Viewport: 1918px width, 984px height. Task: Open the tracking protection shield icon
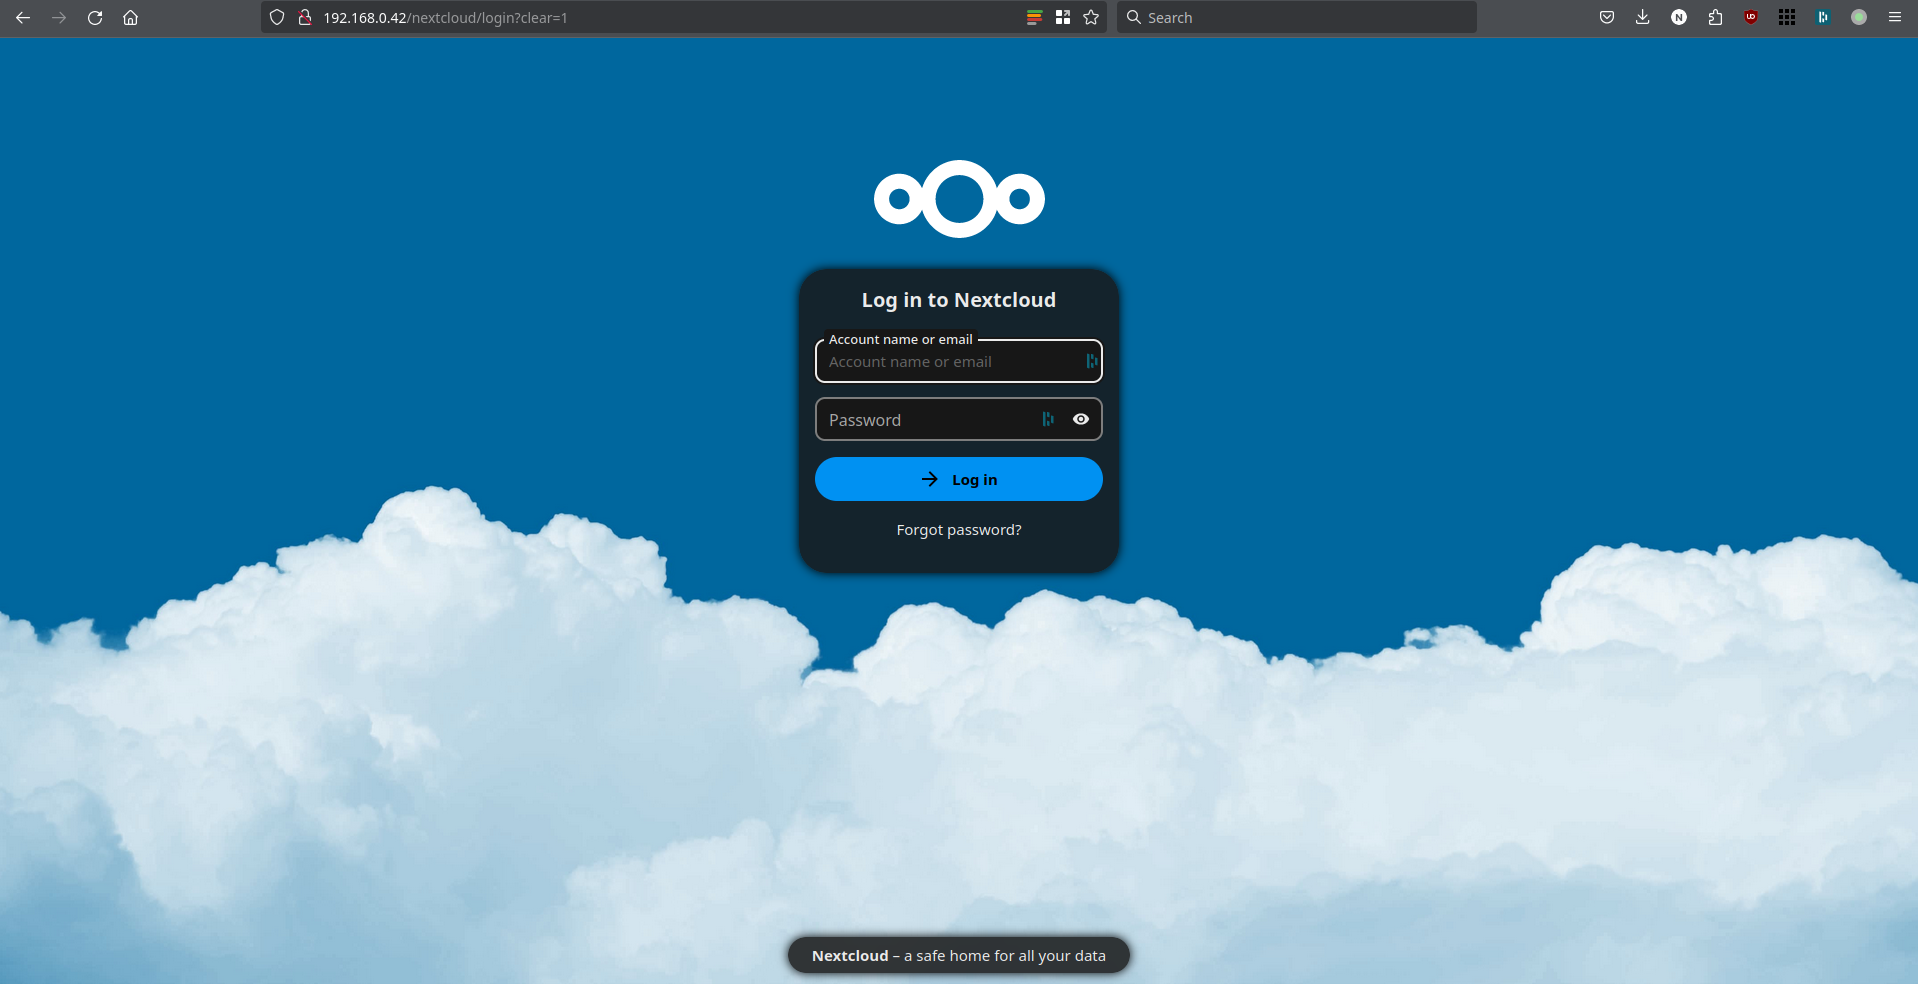click(x=277, y=17)
